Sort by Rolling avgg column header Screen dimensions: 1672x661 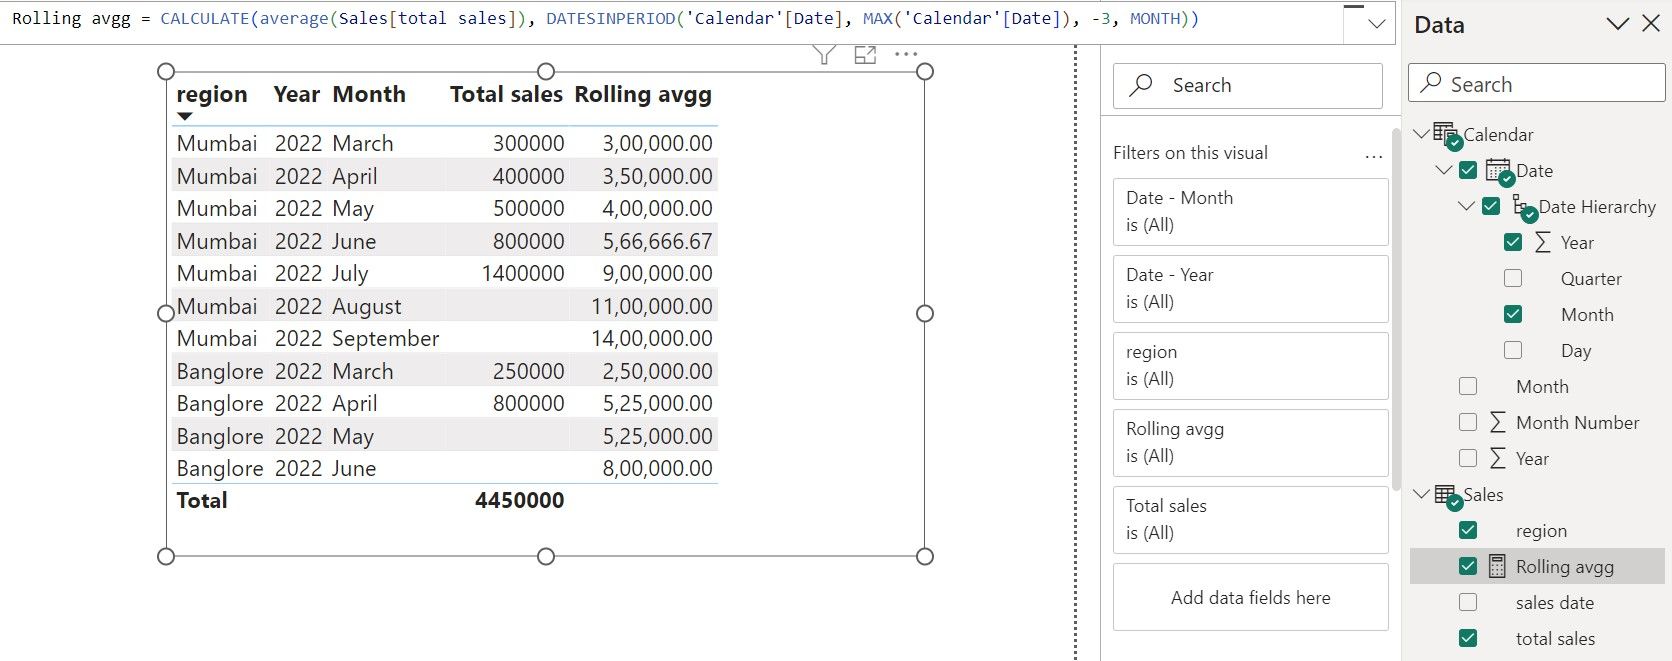point(643,95)
